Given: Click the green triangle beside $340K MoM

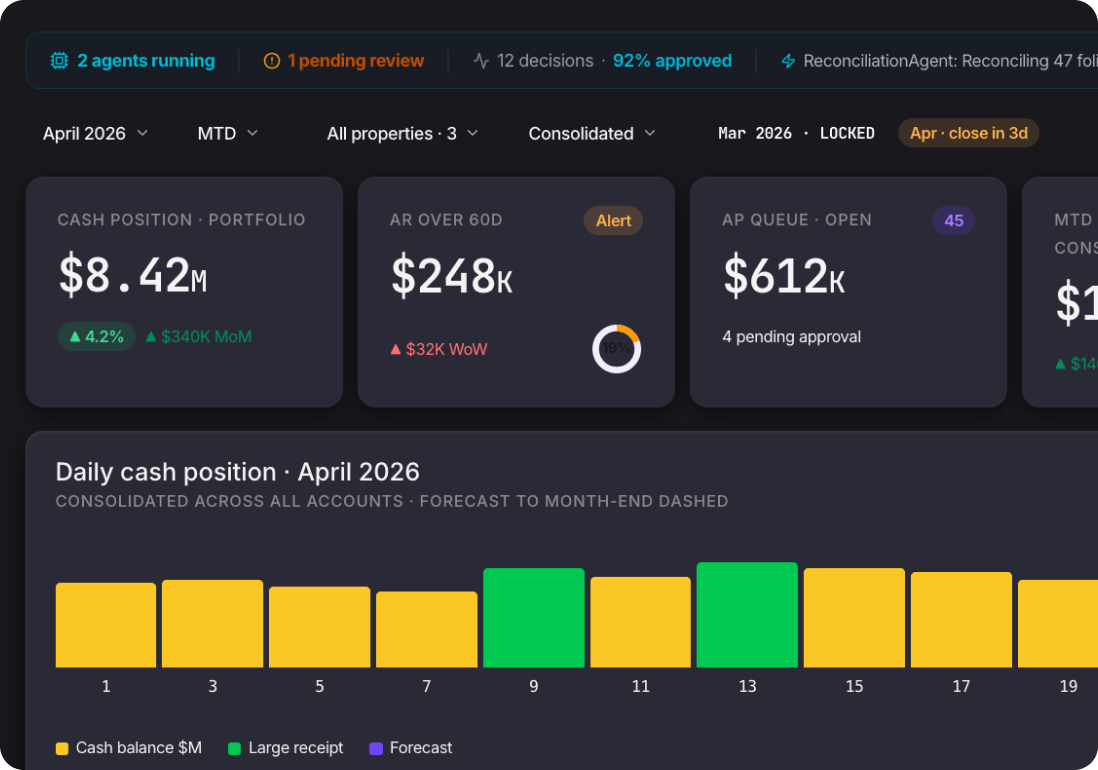Looking at the screenshot, I should click(x=151, y=337).
